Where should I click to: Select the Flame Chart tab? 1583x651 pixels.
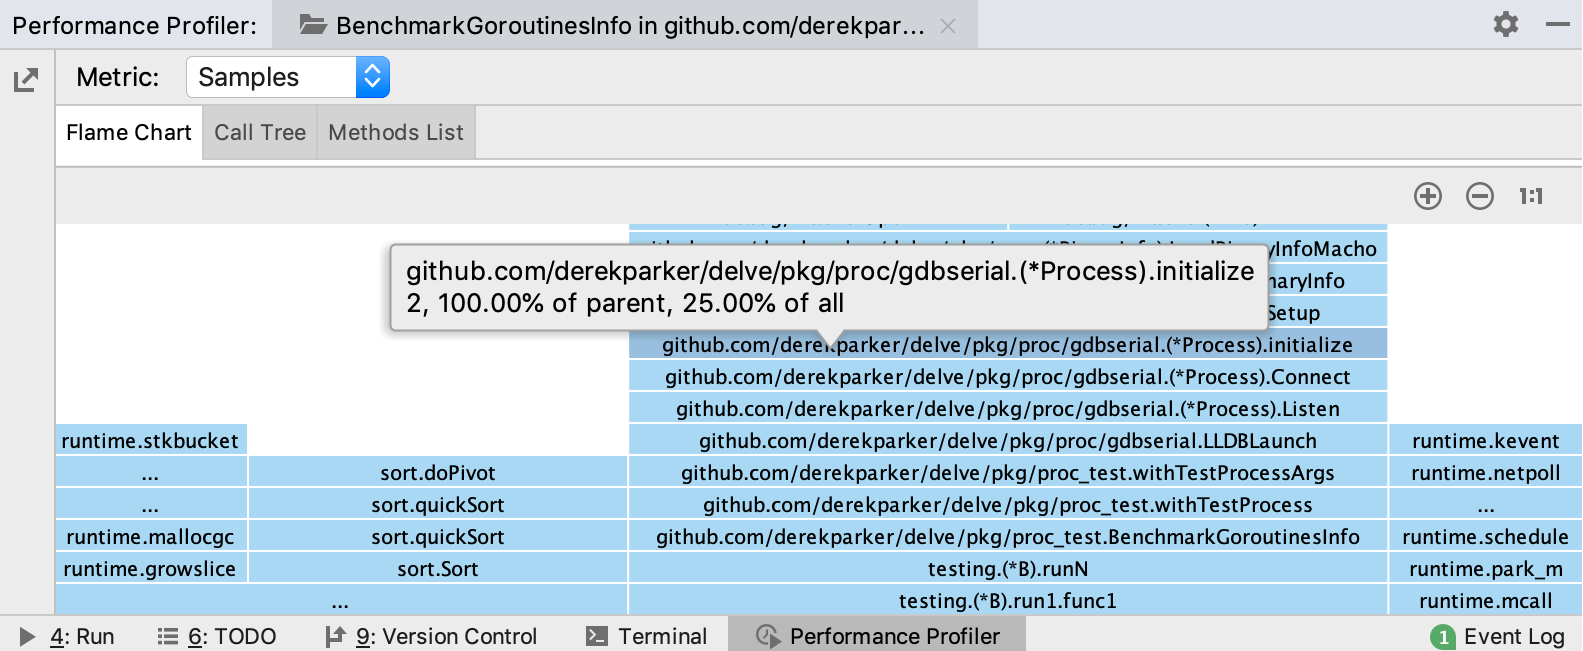click(x=128, y=132)
